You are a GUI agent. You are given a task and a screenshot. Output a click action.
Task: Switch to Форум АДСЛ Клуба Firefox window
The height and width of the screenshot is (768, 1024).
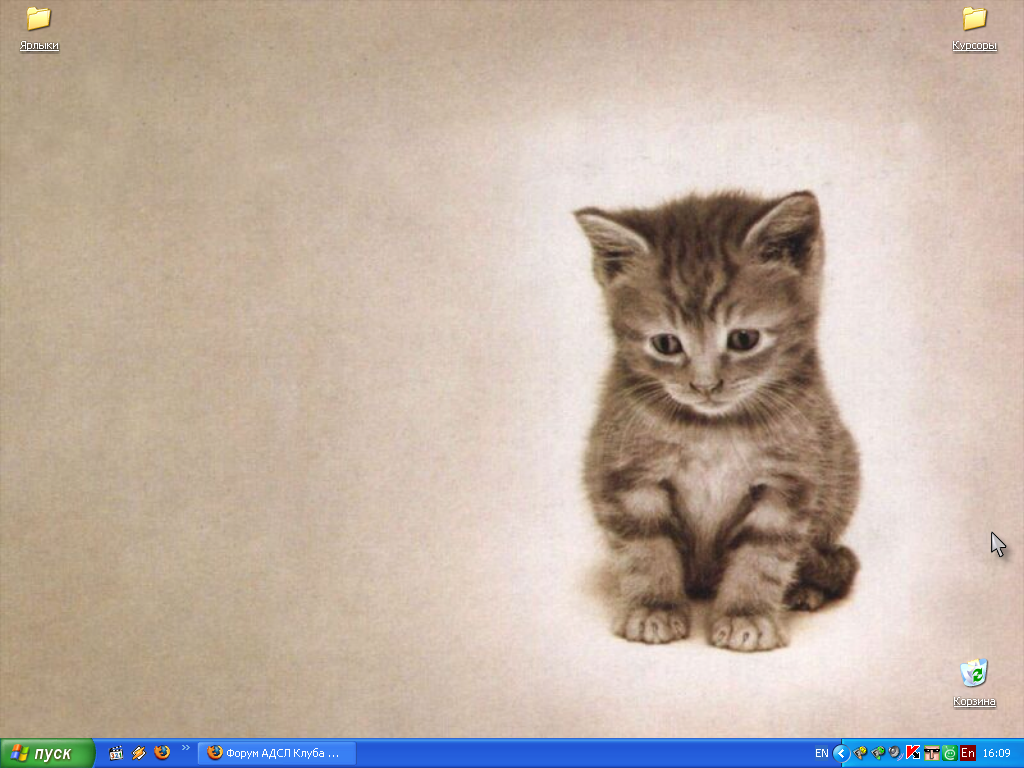(x=277, y=753)
